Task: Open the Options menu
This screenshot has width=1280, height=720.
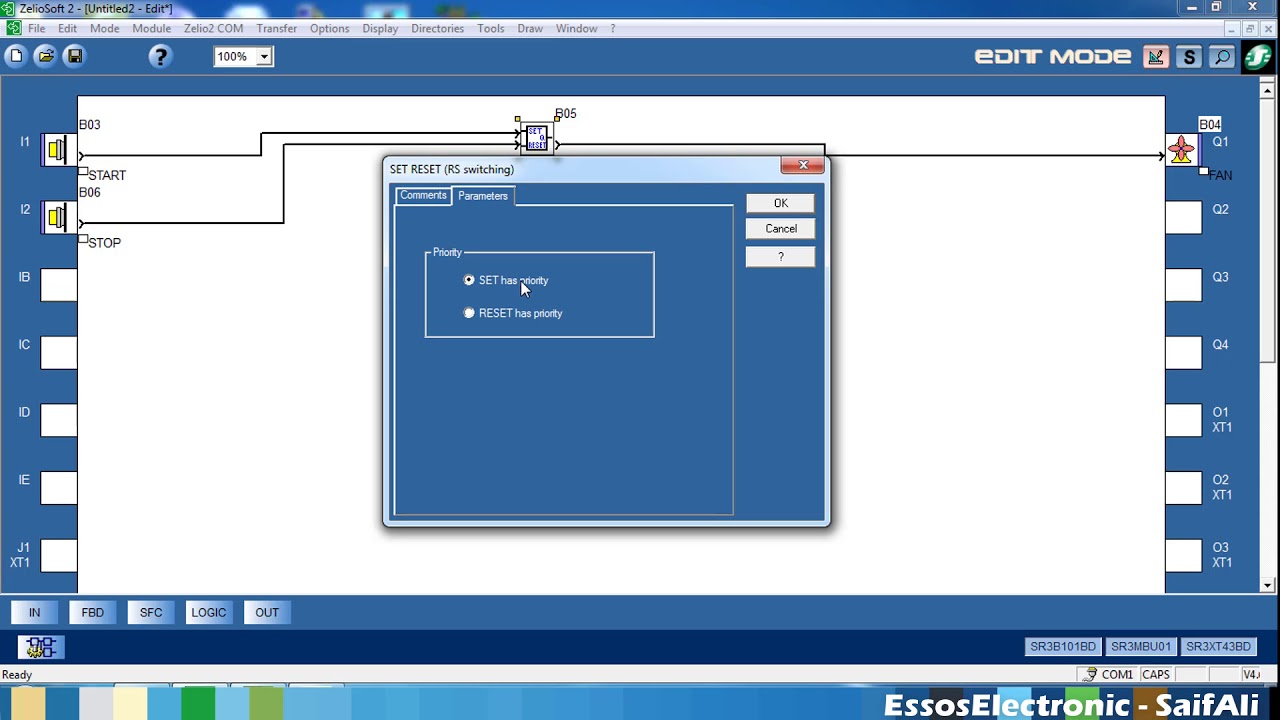Action: click(x=329, y=28)
